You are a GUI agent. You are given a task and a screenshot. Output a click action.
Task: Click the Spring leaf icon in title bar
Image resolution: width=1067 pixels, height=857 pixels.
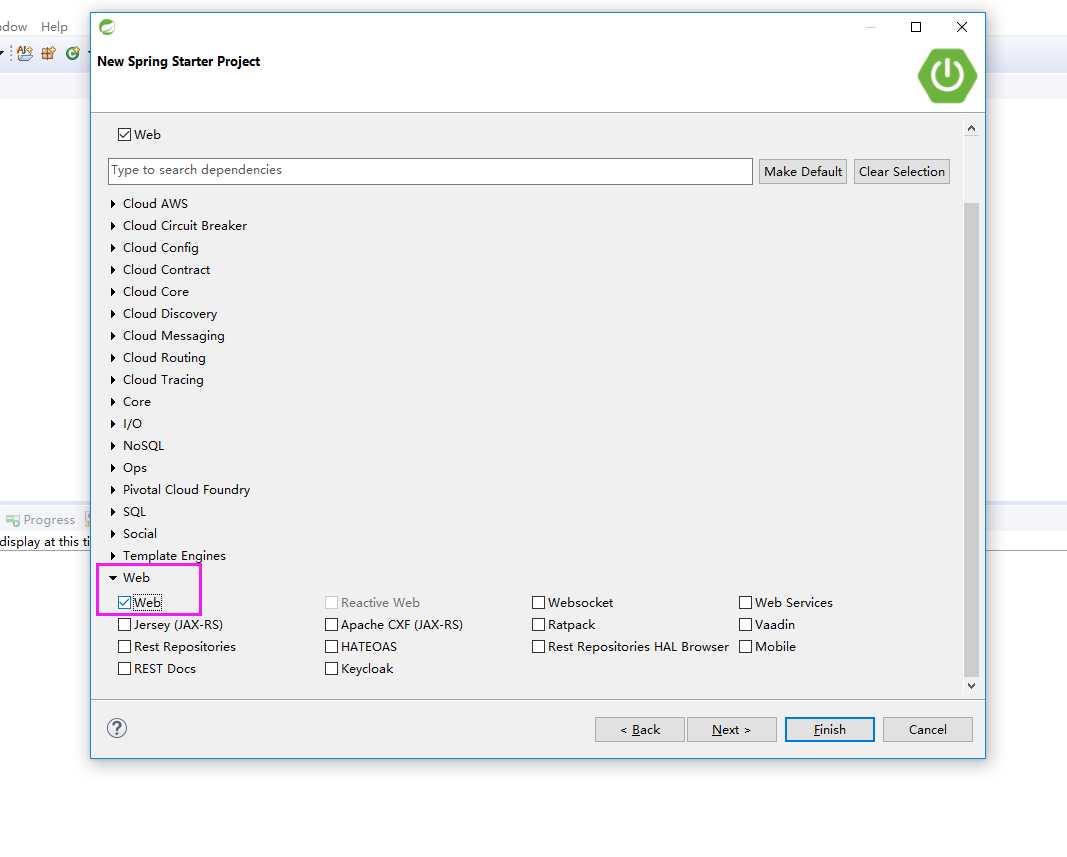(107, 27)
